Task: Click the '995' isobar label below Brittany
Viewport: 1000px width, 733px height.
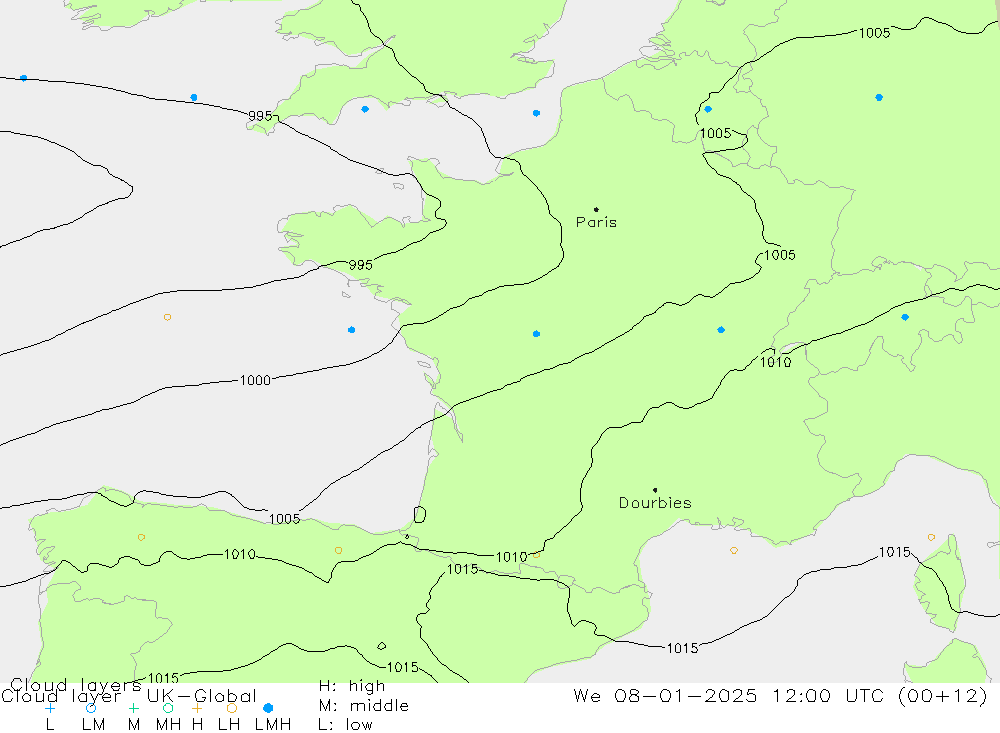Action: pyautogui.click(x=360, y=265)
